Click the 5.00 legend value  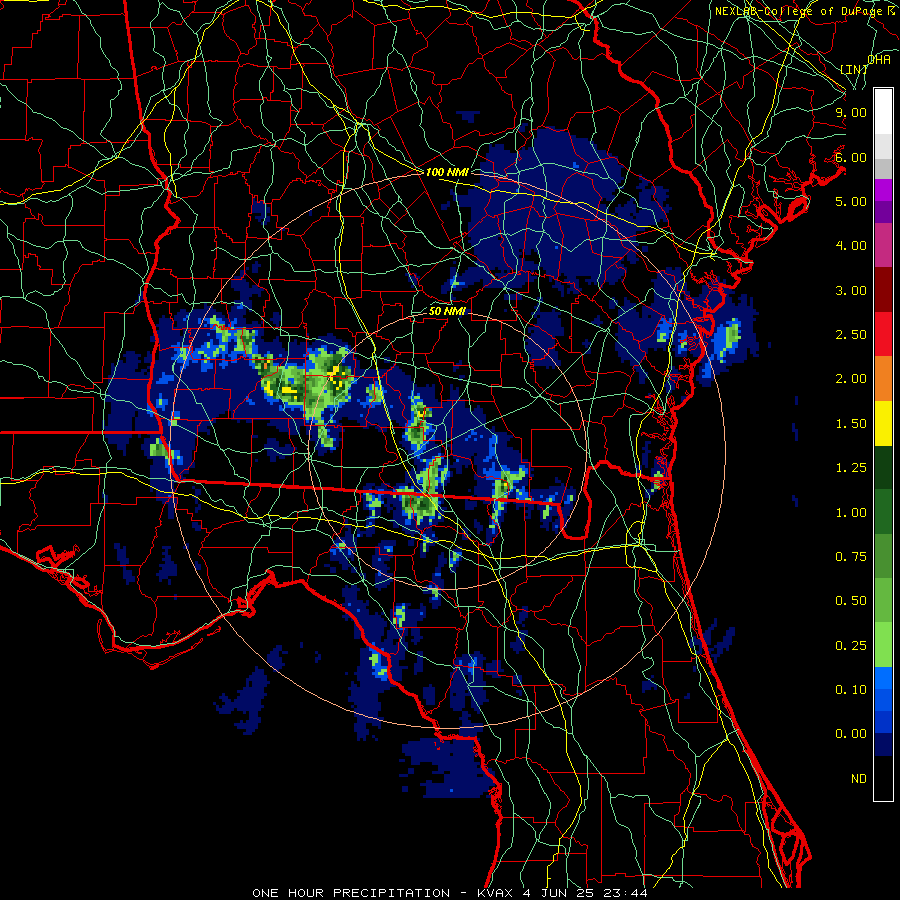point(851,201)
